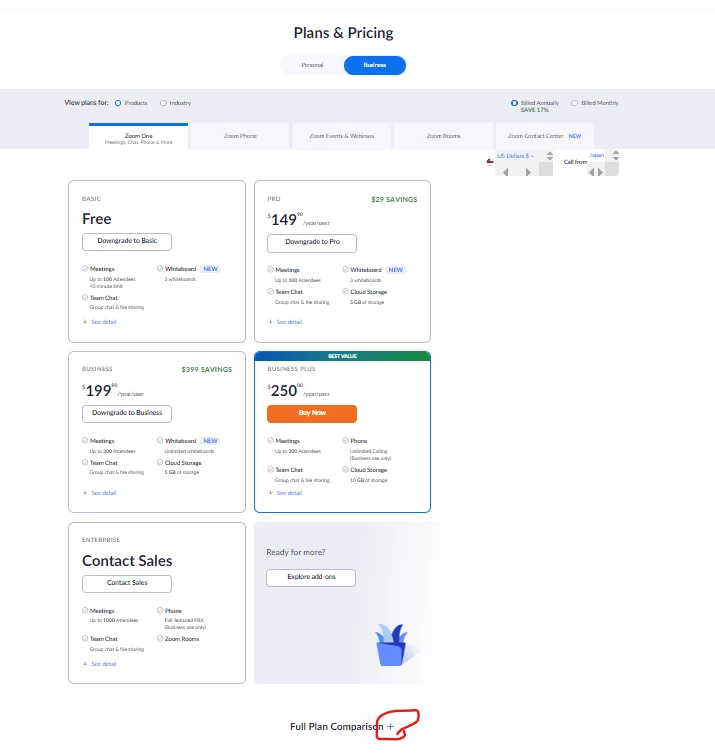Click the $29 SAVINGS label

point(394,200)
